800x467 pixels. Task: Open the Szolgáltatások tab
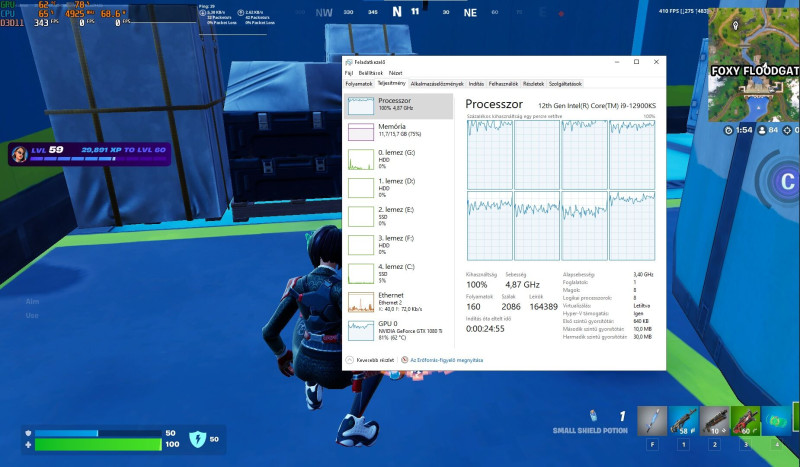pyautogui.click(x=565, y=84)
